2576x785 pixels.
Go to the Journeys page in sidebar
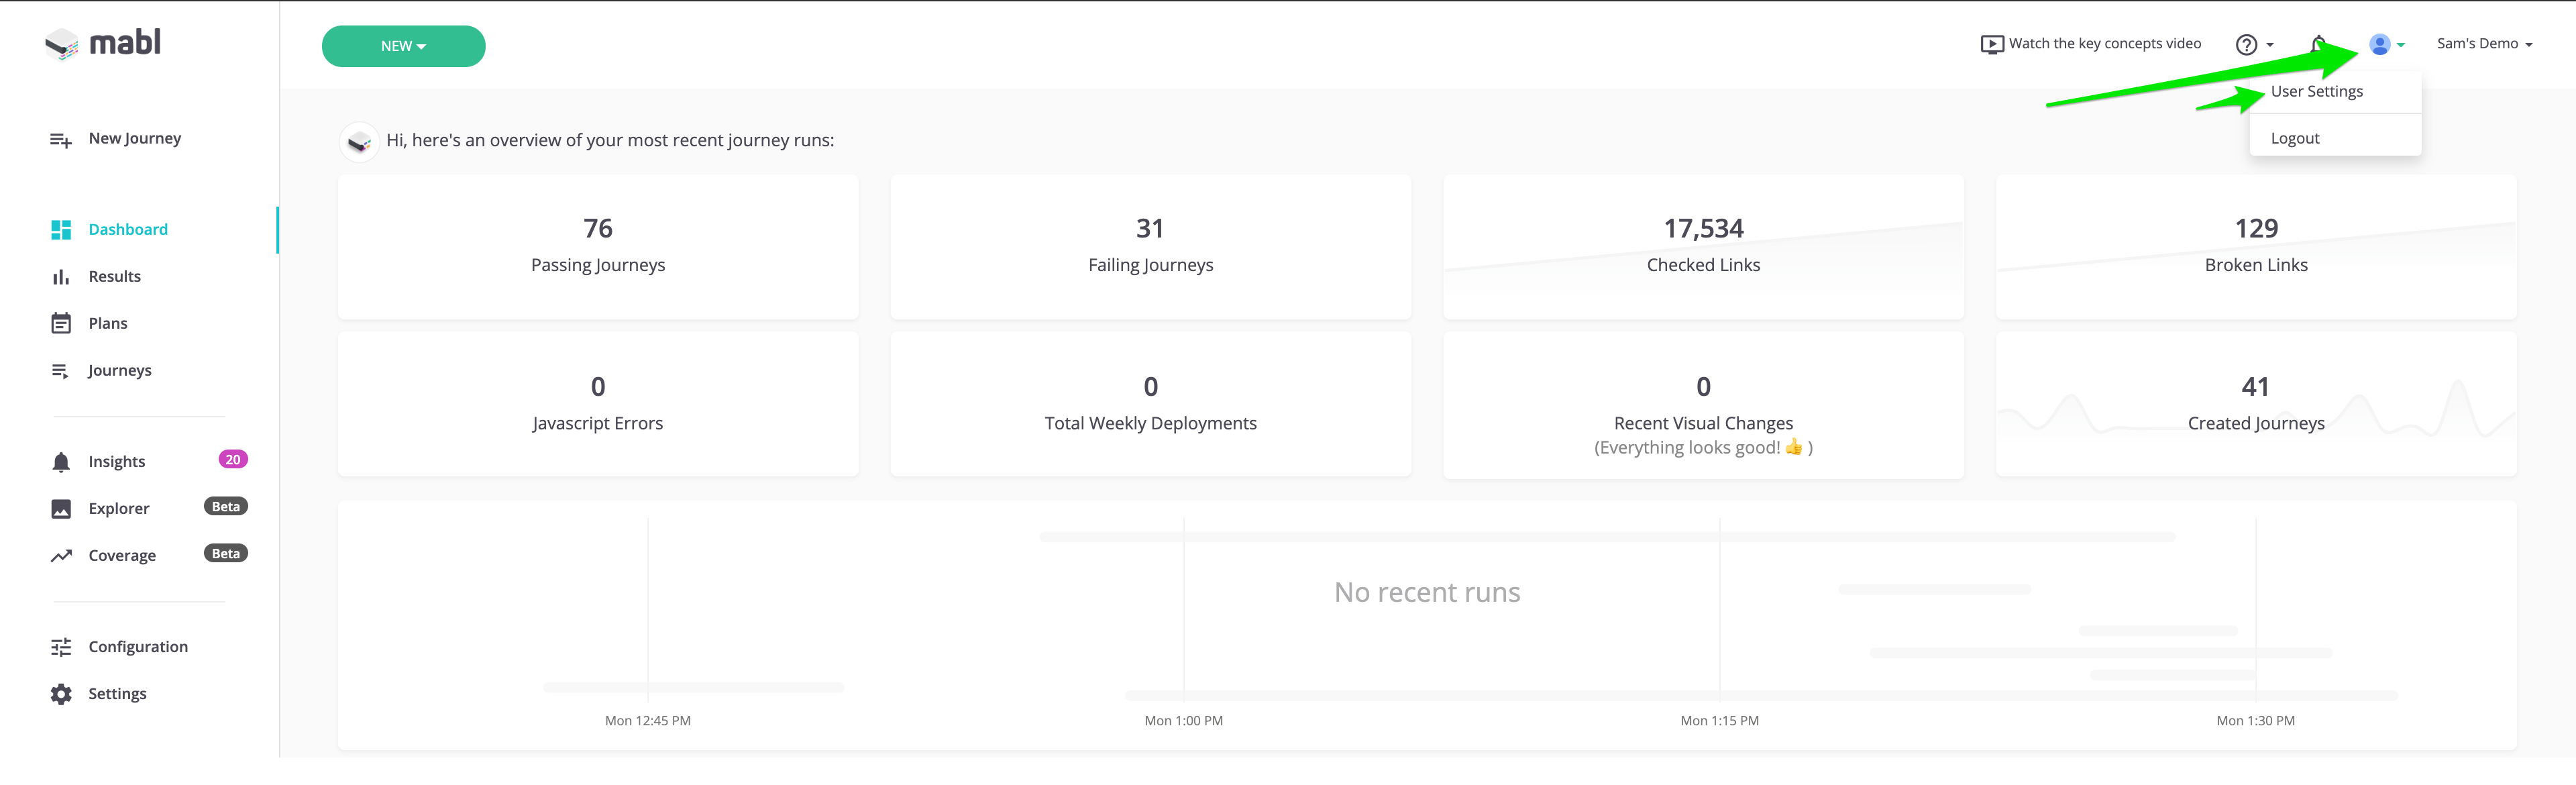tap(119, 371)
